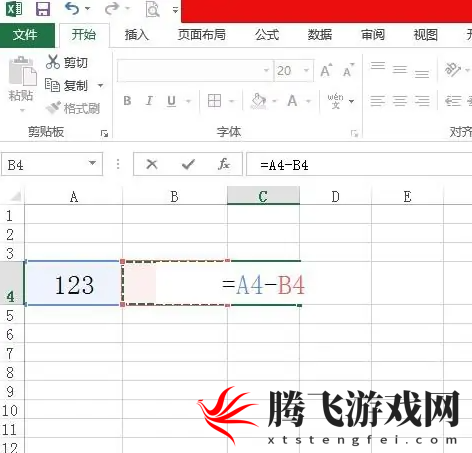472x453 pixels.
Task: Click the Save floppy disk icon
Action: click(43, 9)
